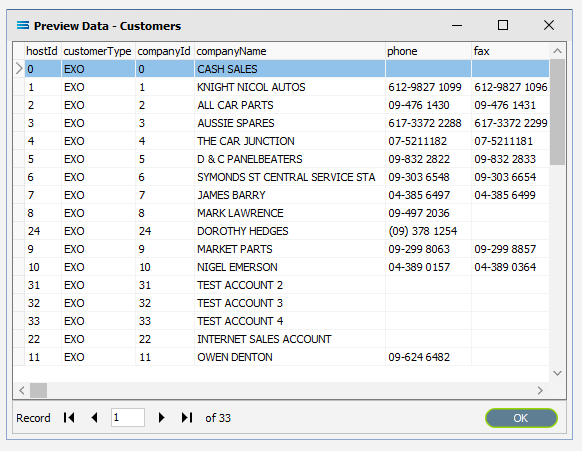Go to the previous record
The height and width of the screenshot is (451, 582).
pyautogui.click(x=95, y=418)
